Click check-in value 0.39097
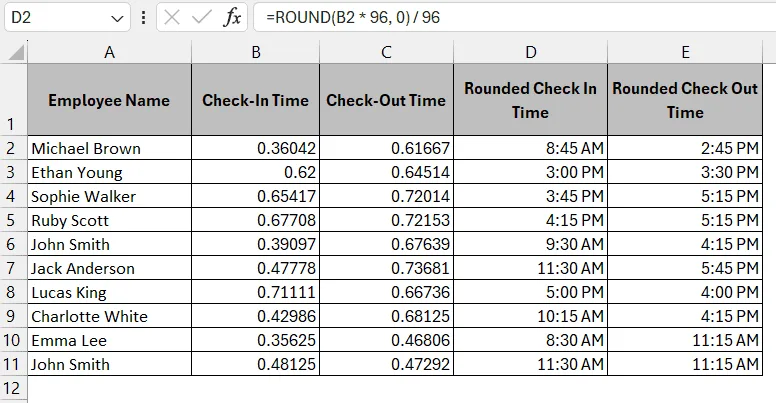776x403 pixels. pyautogui.click(x=255, y=244)
